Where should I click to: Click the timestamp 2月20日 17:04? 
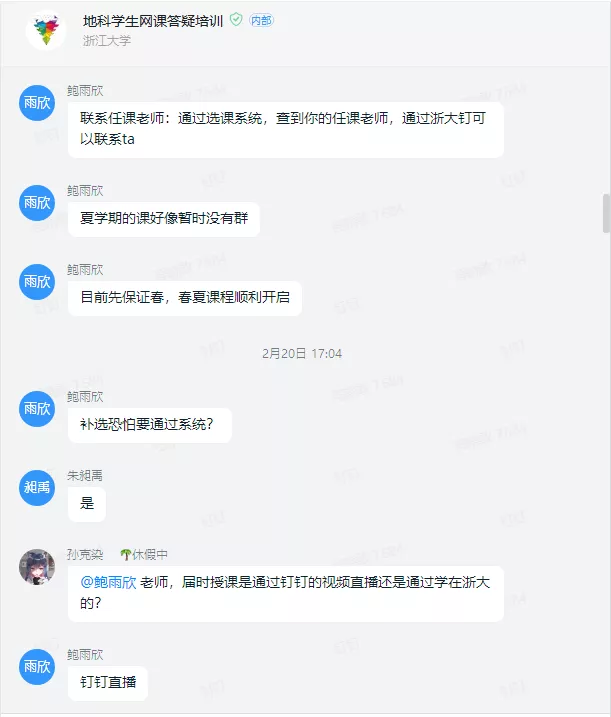[302, 353]
